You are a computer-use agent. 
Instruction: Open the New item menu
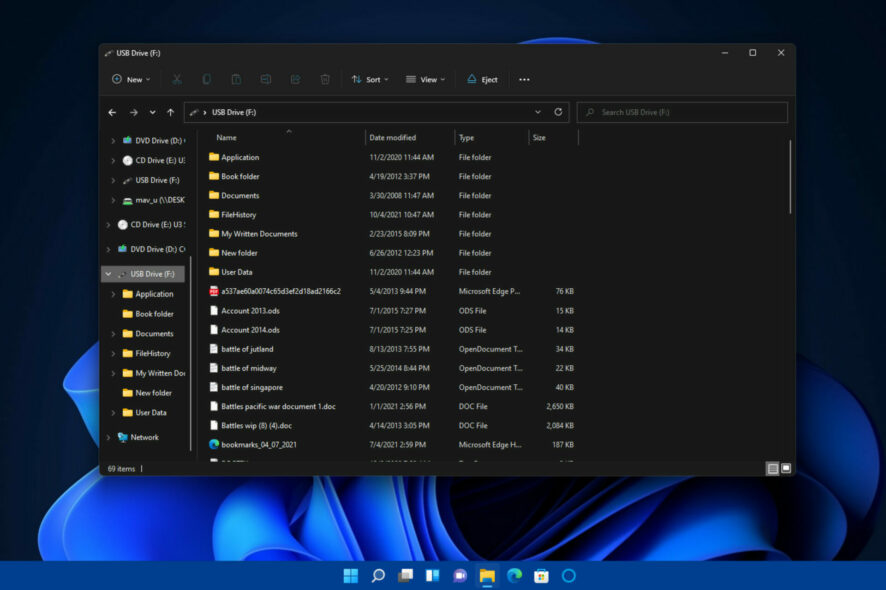[x=131, y=80]
